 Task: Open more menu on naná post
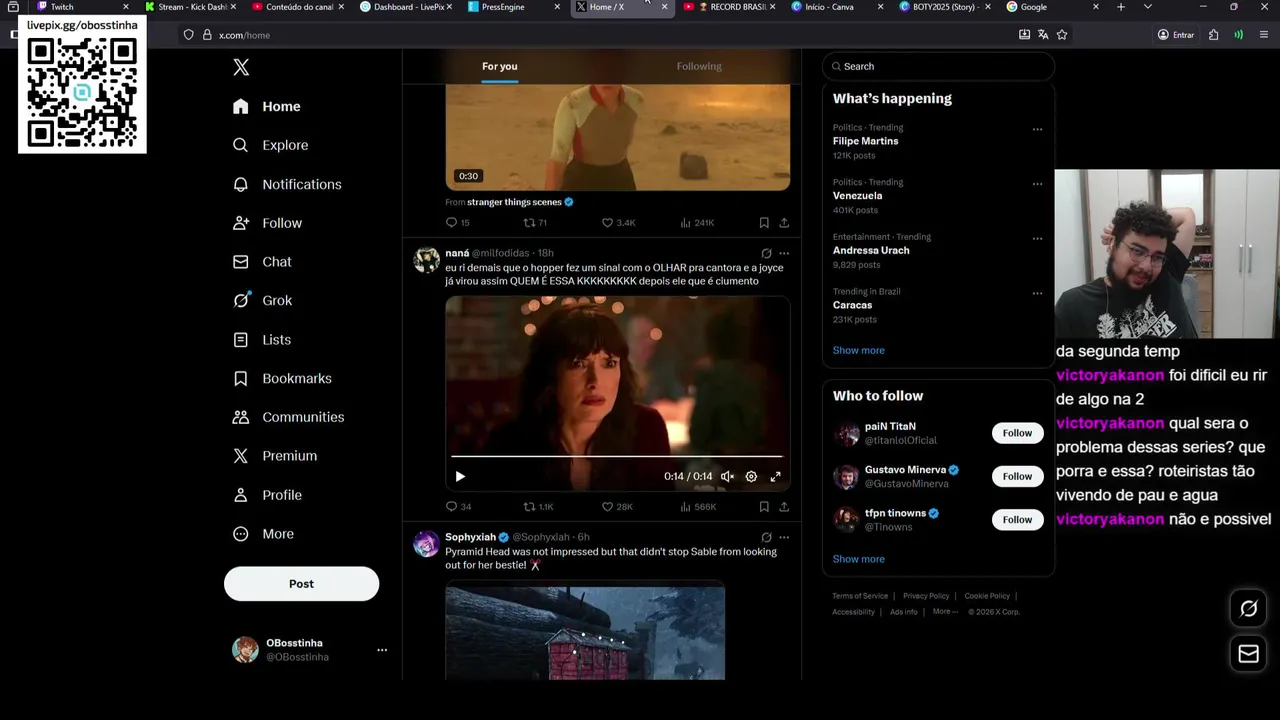tap(784, 253)
